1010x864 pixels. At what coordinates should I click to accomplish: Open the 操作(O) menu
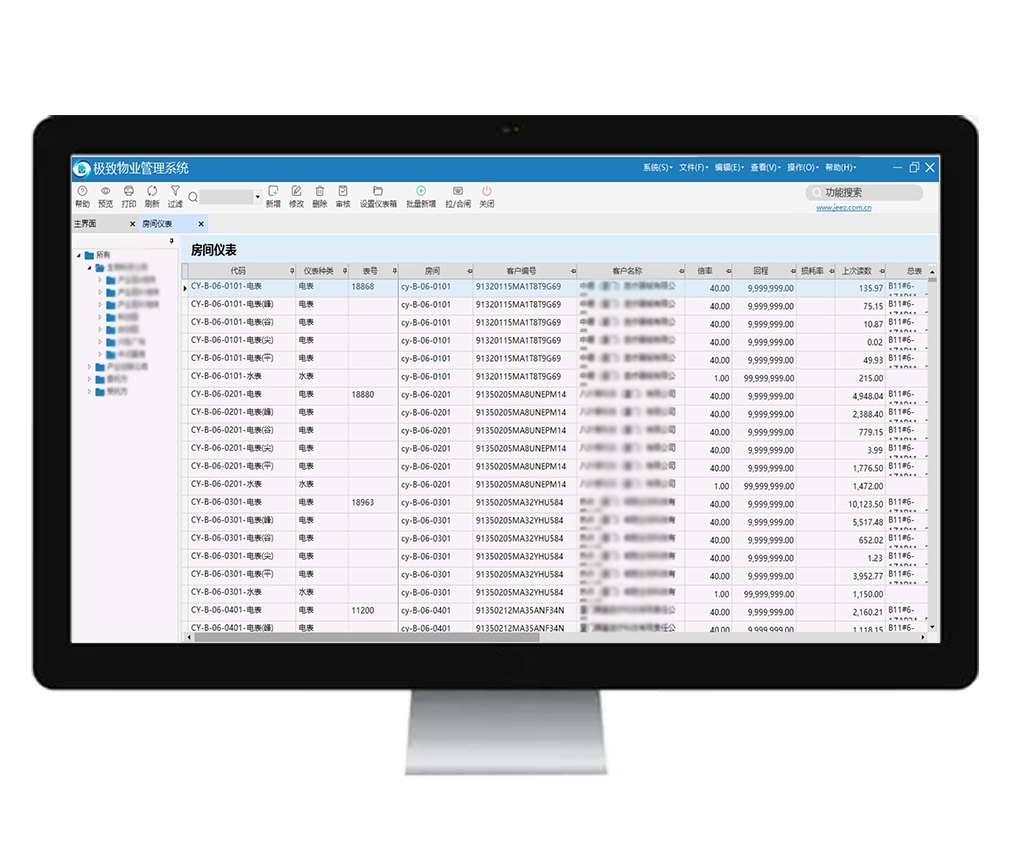point(803,168)
